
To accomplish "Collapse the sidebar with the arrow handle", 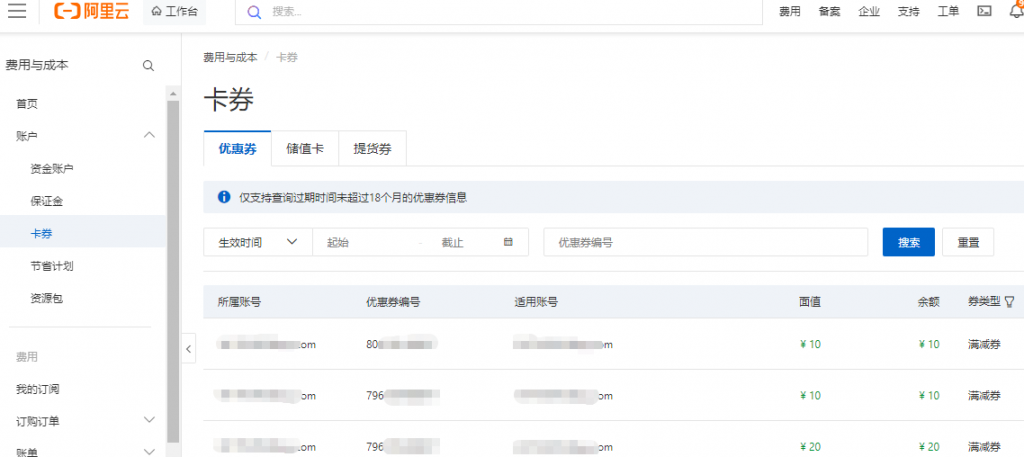I will 189,348.
